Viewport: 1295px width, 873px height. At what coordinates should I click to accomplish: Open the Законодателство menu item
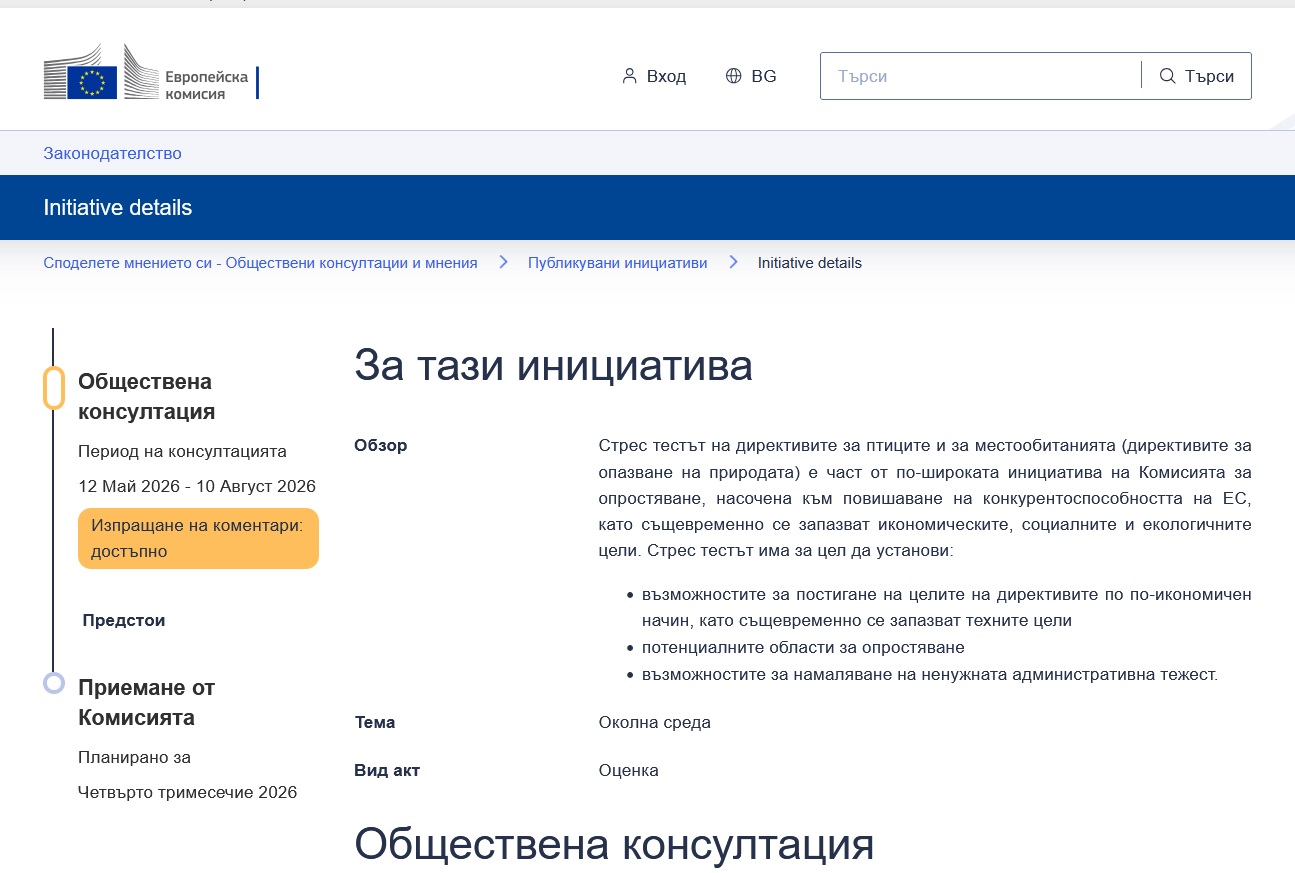click(112, 153)
